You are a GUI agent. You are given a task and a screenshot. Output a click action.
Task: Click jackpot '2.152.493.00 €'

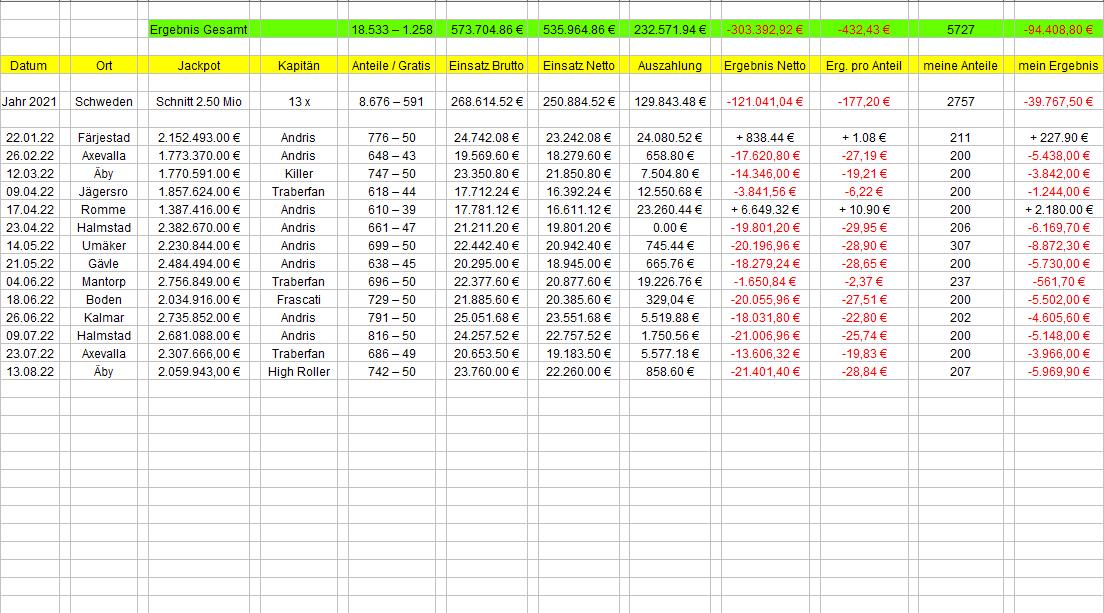point(199,137)
